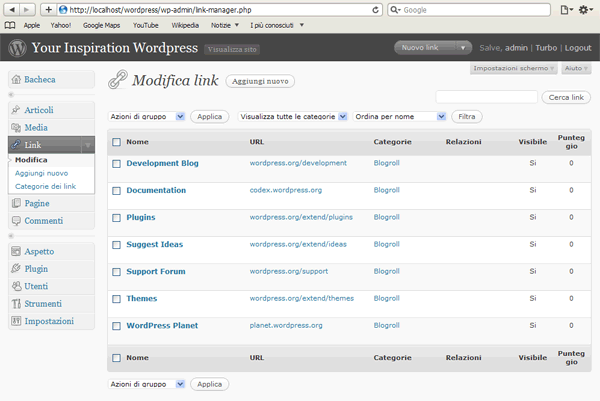Click the reload page icon

click(375, 10)
